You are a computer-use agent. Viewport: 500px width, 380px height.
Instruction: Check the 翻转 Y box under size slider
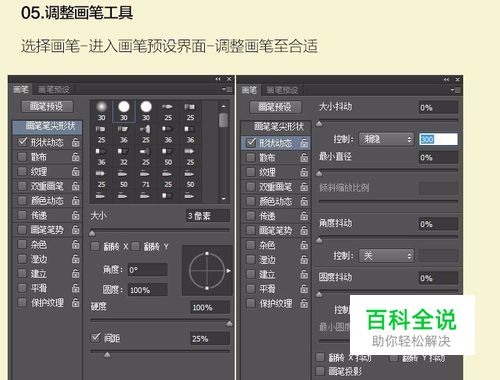coord(136,246)
